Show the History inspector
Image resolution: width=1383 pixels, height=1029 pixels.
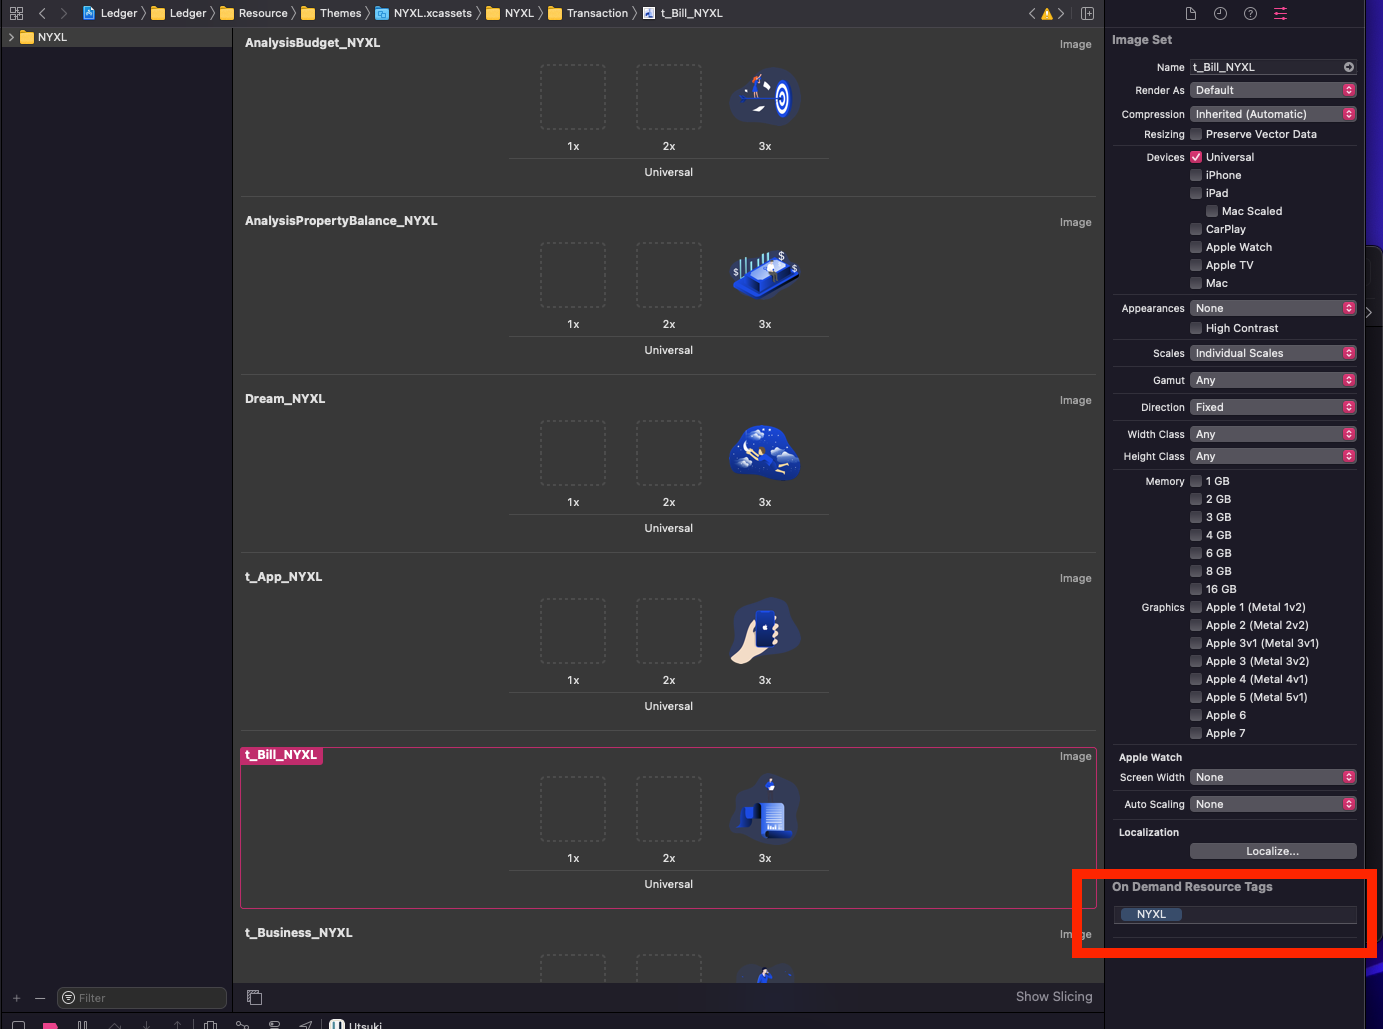click(x=1220, y=13)
